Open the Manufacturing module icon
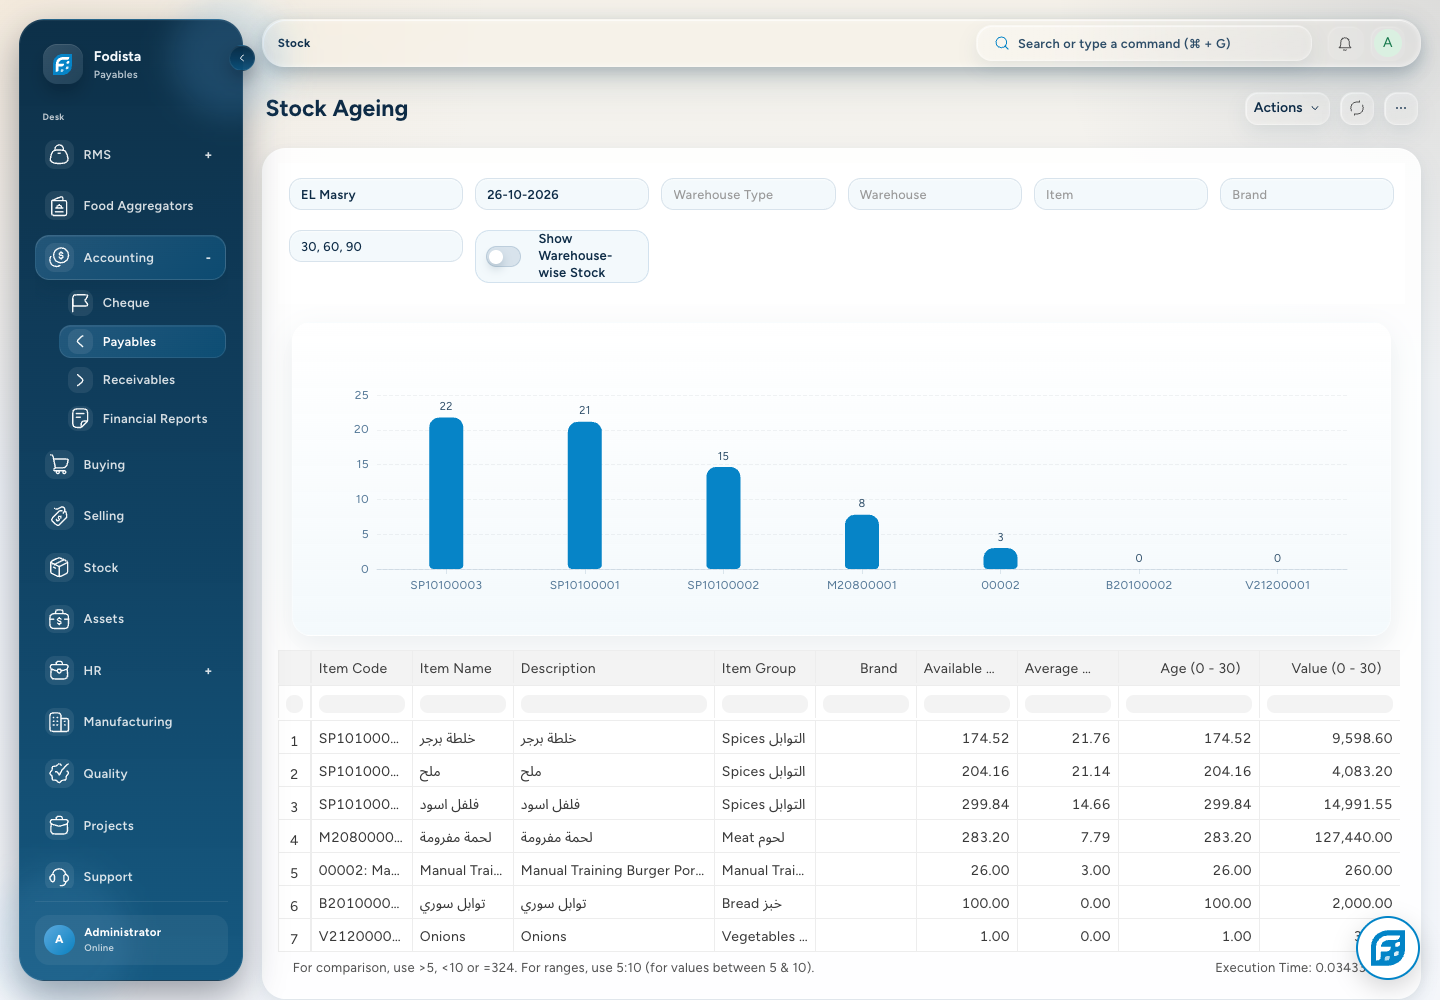 pyautogui.click(x=60, y=722)
